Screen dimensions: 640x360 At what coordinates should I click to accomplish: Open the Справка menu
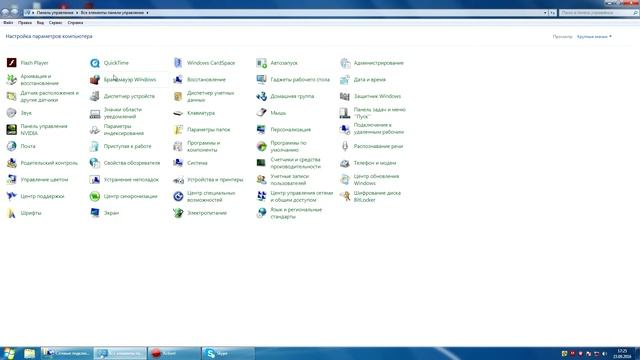[76, 23]
